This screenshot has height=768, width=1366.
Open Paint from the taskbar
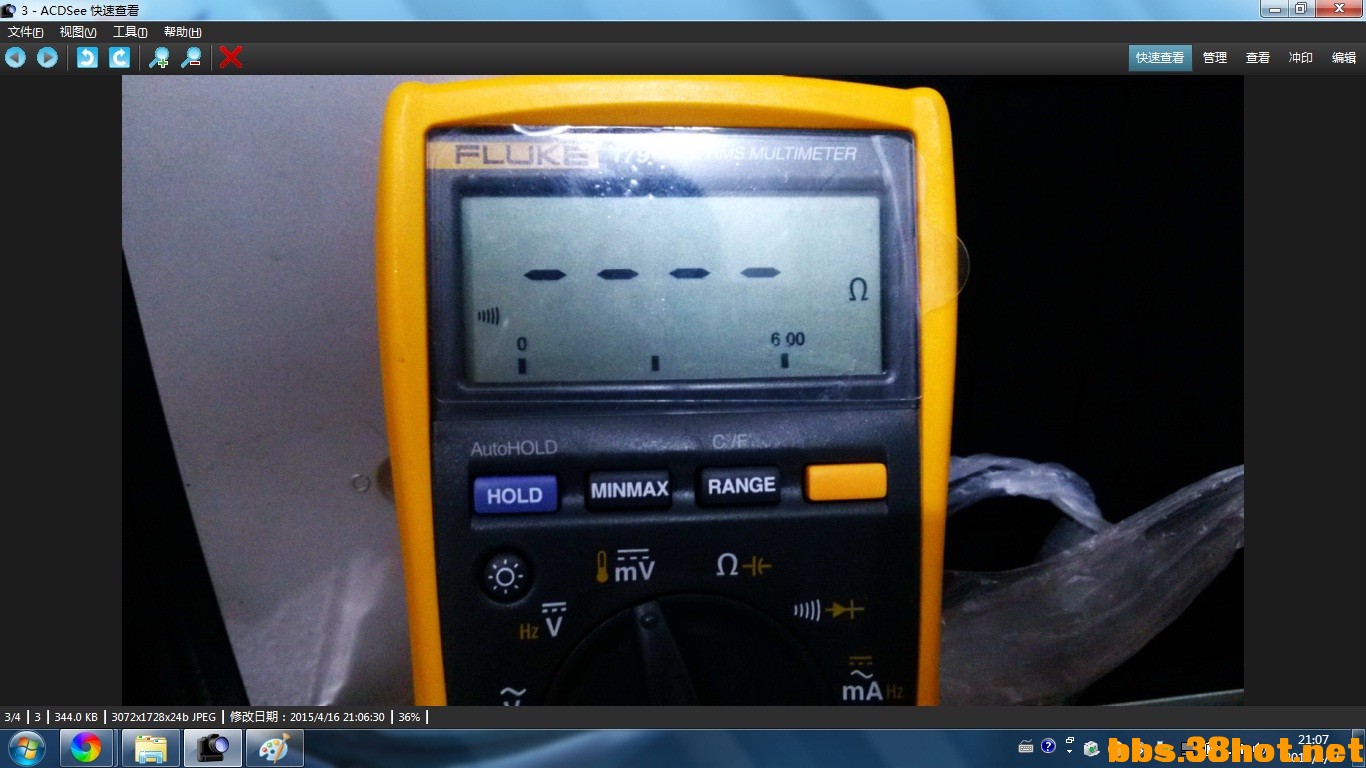[274, 748]
